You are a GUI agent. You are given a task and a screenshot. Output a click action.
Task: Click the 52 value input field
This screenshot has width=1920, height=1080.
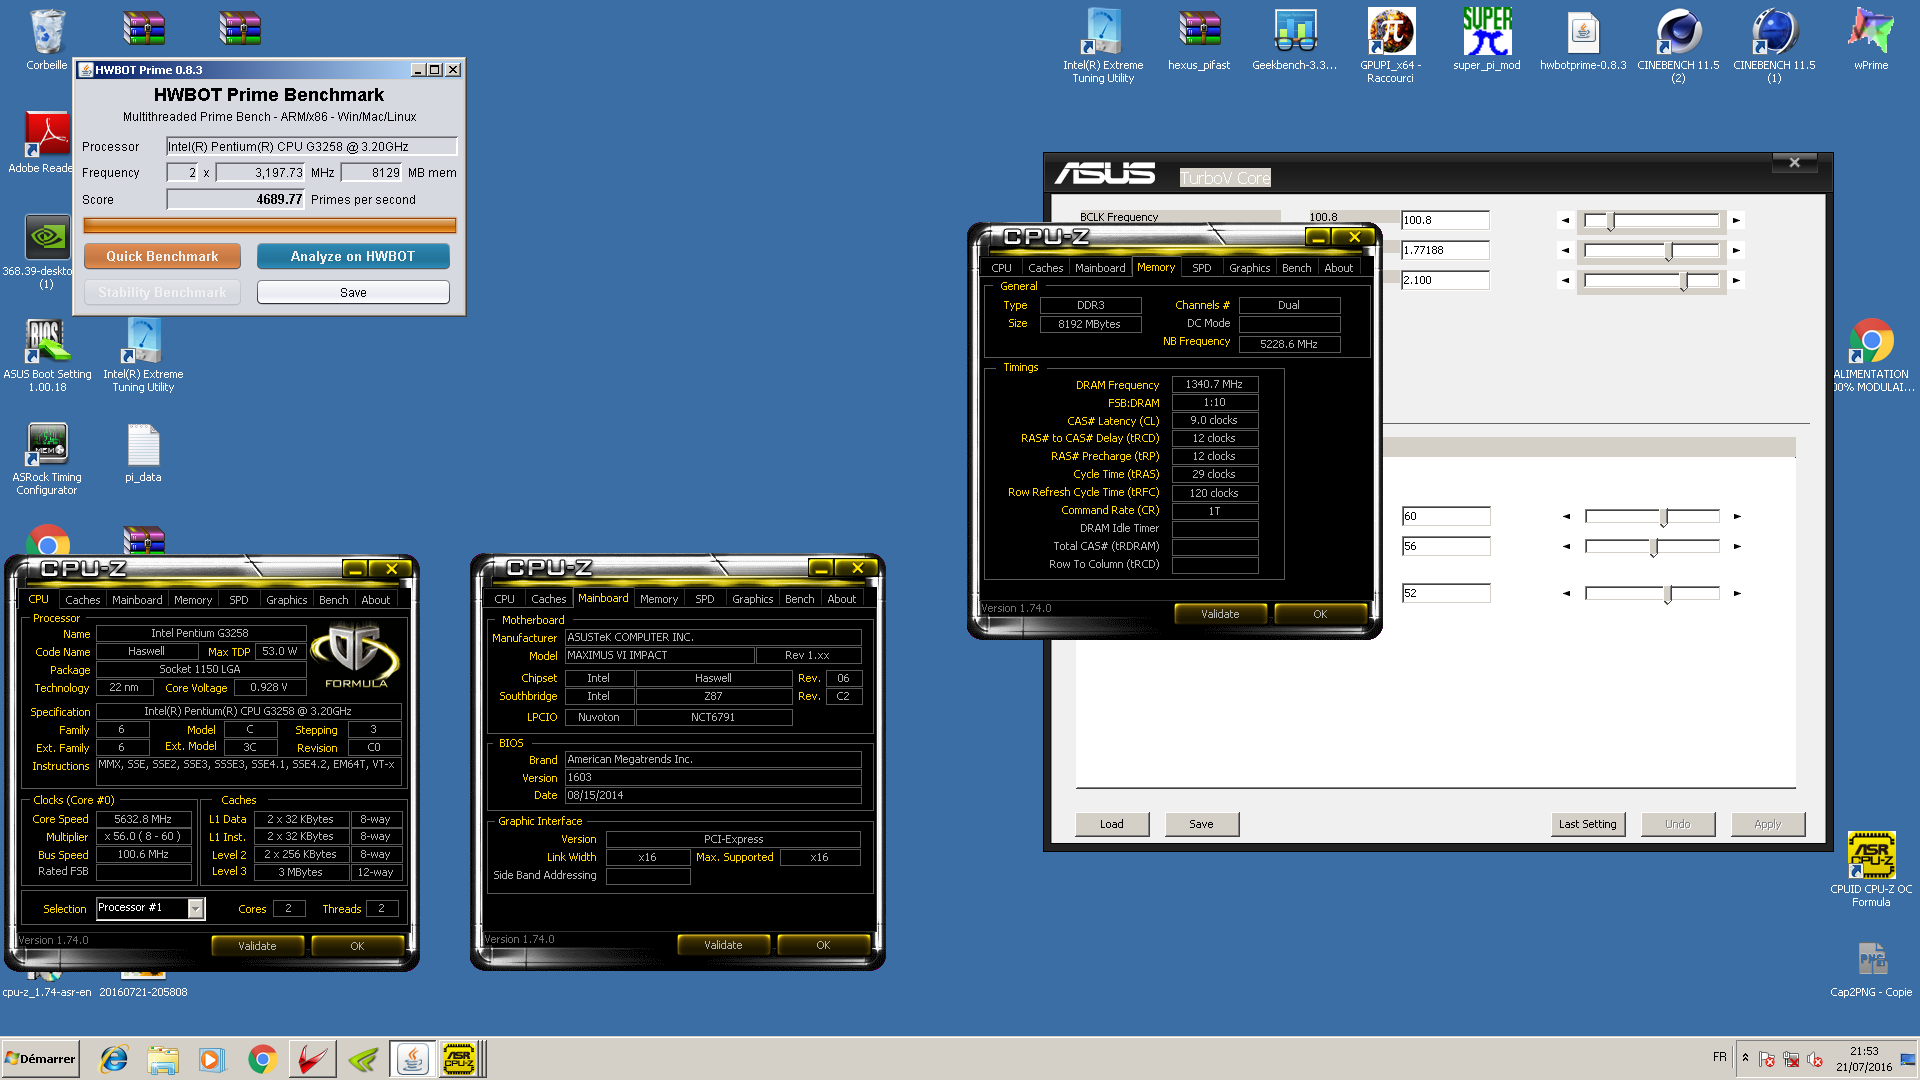[x=1446, y=593]
